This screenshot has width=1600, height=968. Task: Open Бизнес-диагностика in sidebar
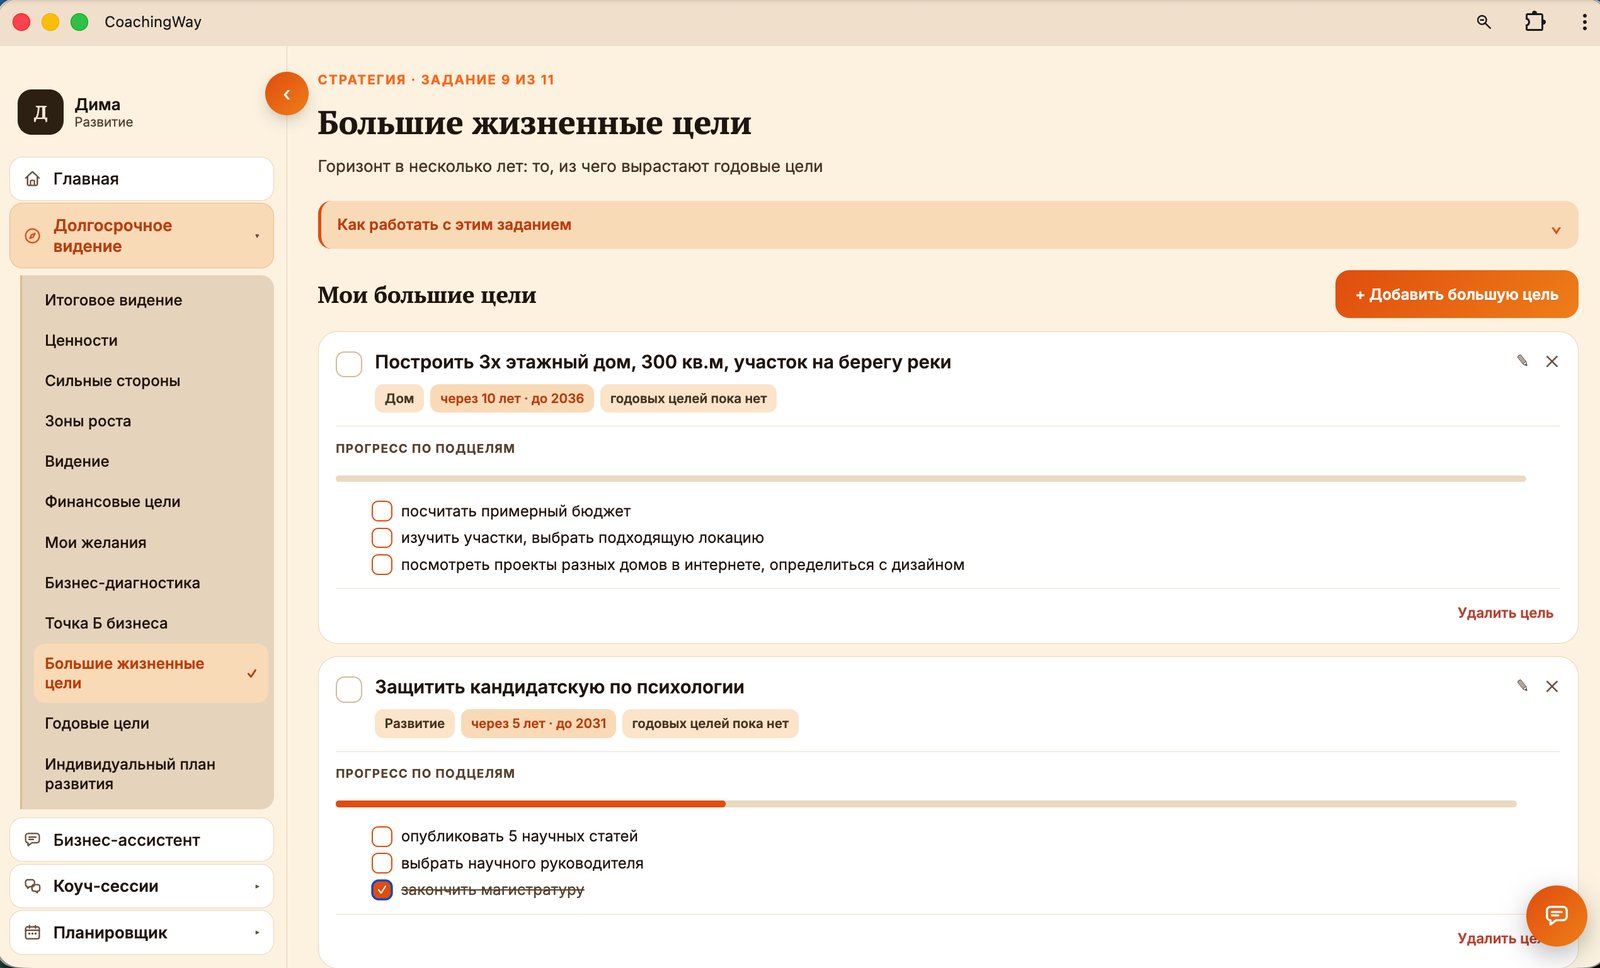point(122,583)
